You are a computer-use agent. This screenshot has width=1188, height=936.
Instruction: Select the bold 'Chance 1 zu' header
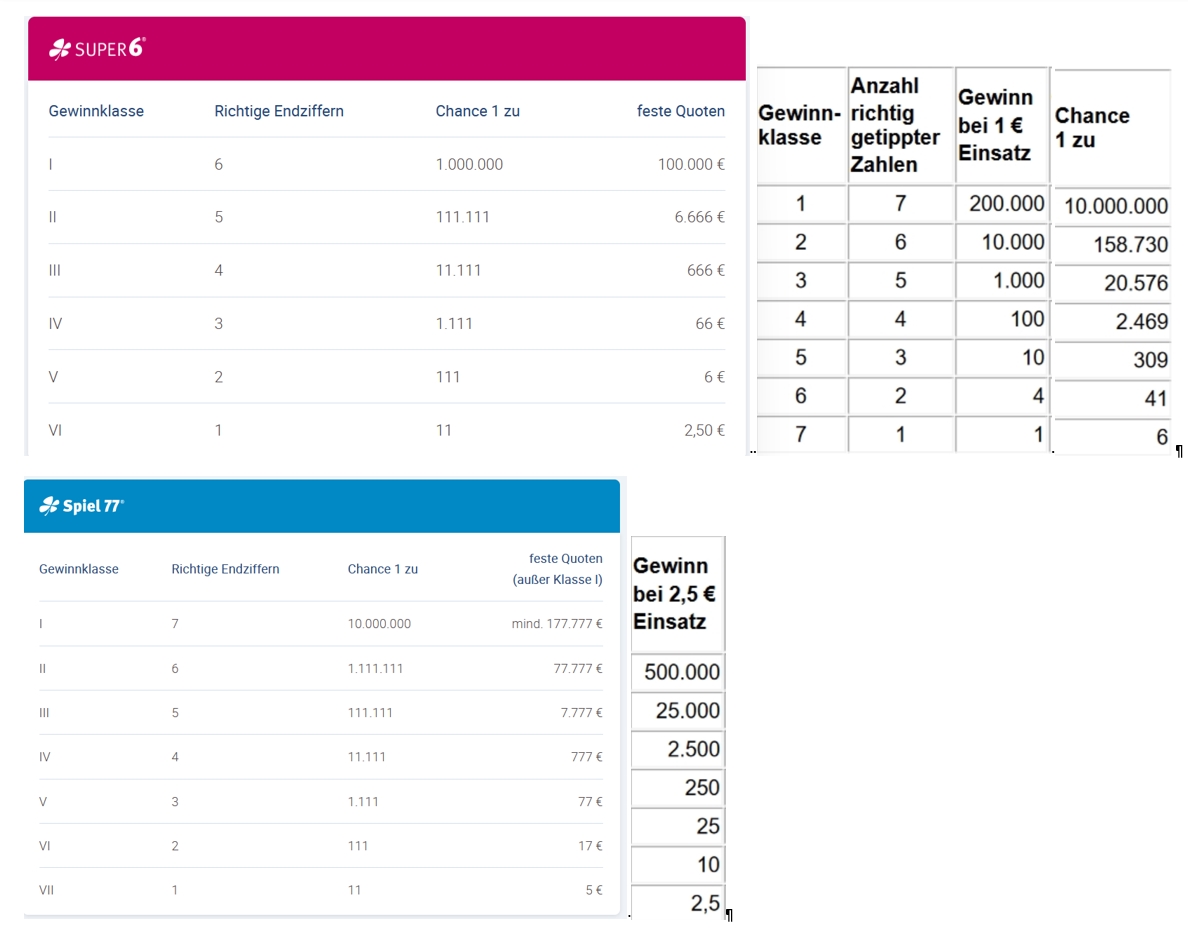point(1092,127)
